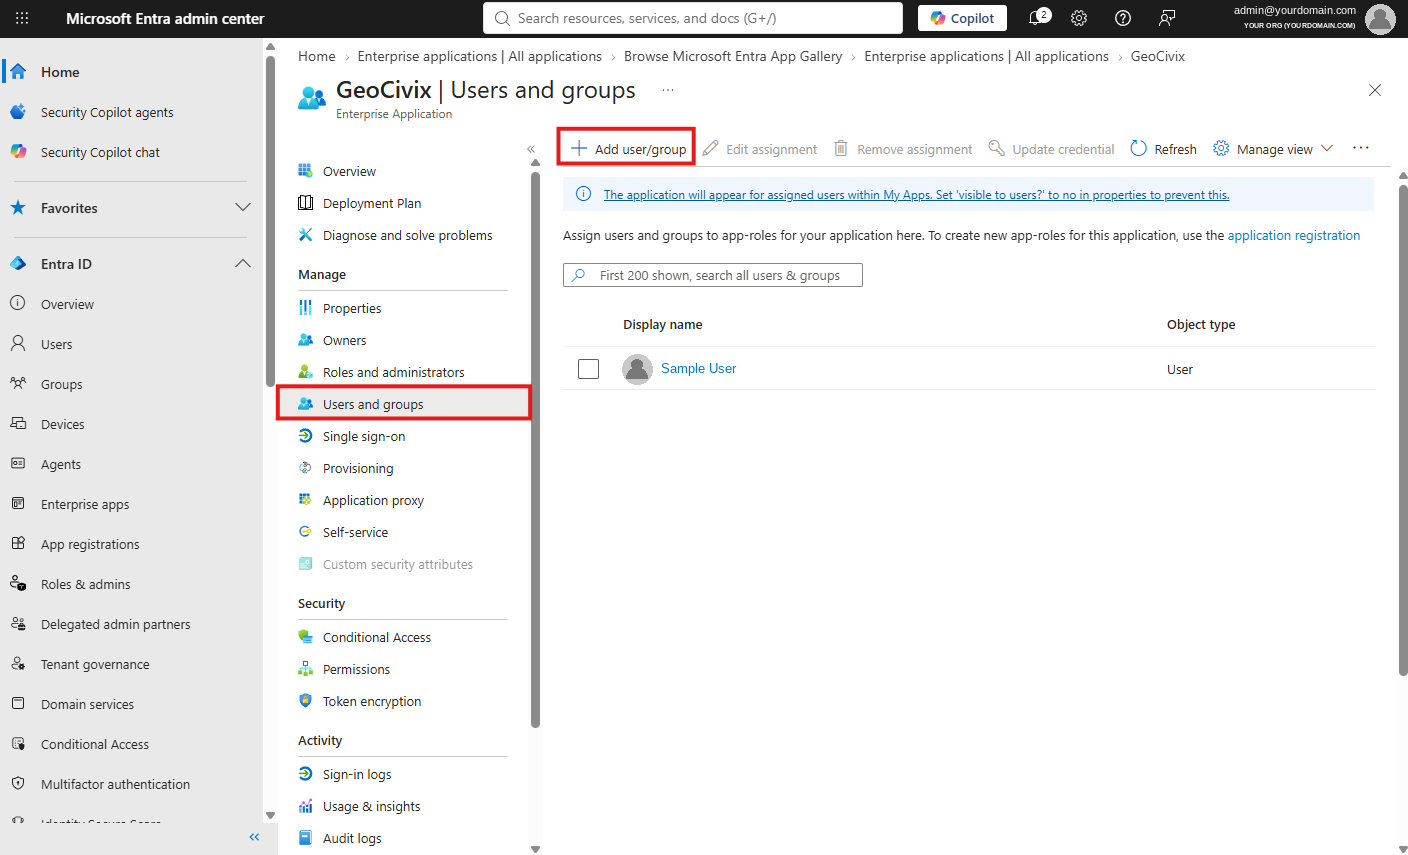Screen dimensions: 1408x855
Task: Open the feedback icon in header
Action: point(1167,18)
